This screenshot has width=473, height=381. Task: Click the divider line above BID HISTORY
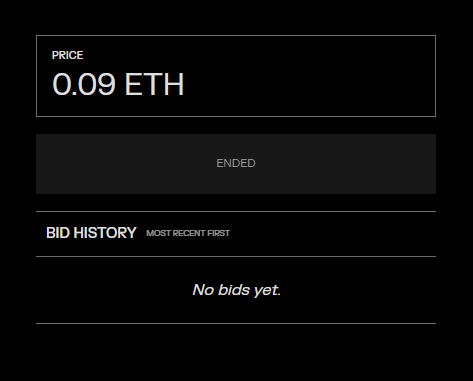pos(236,211)
